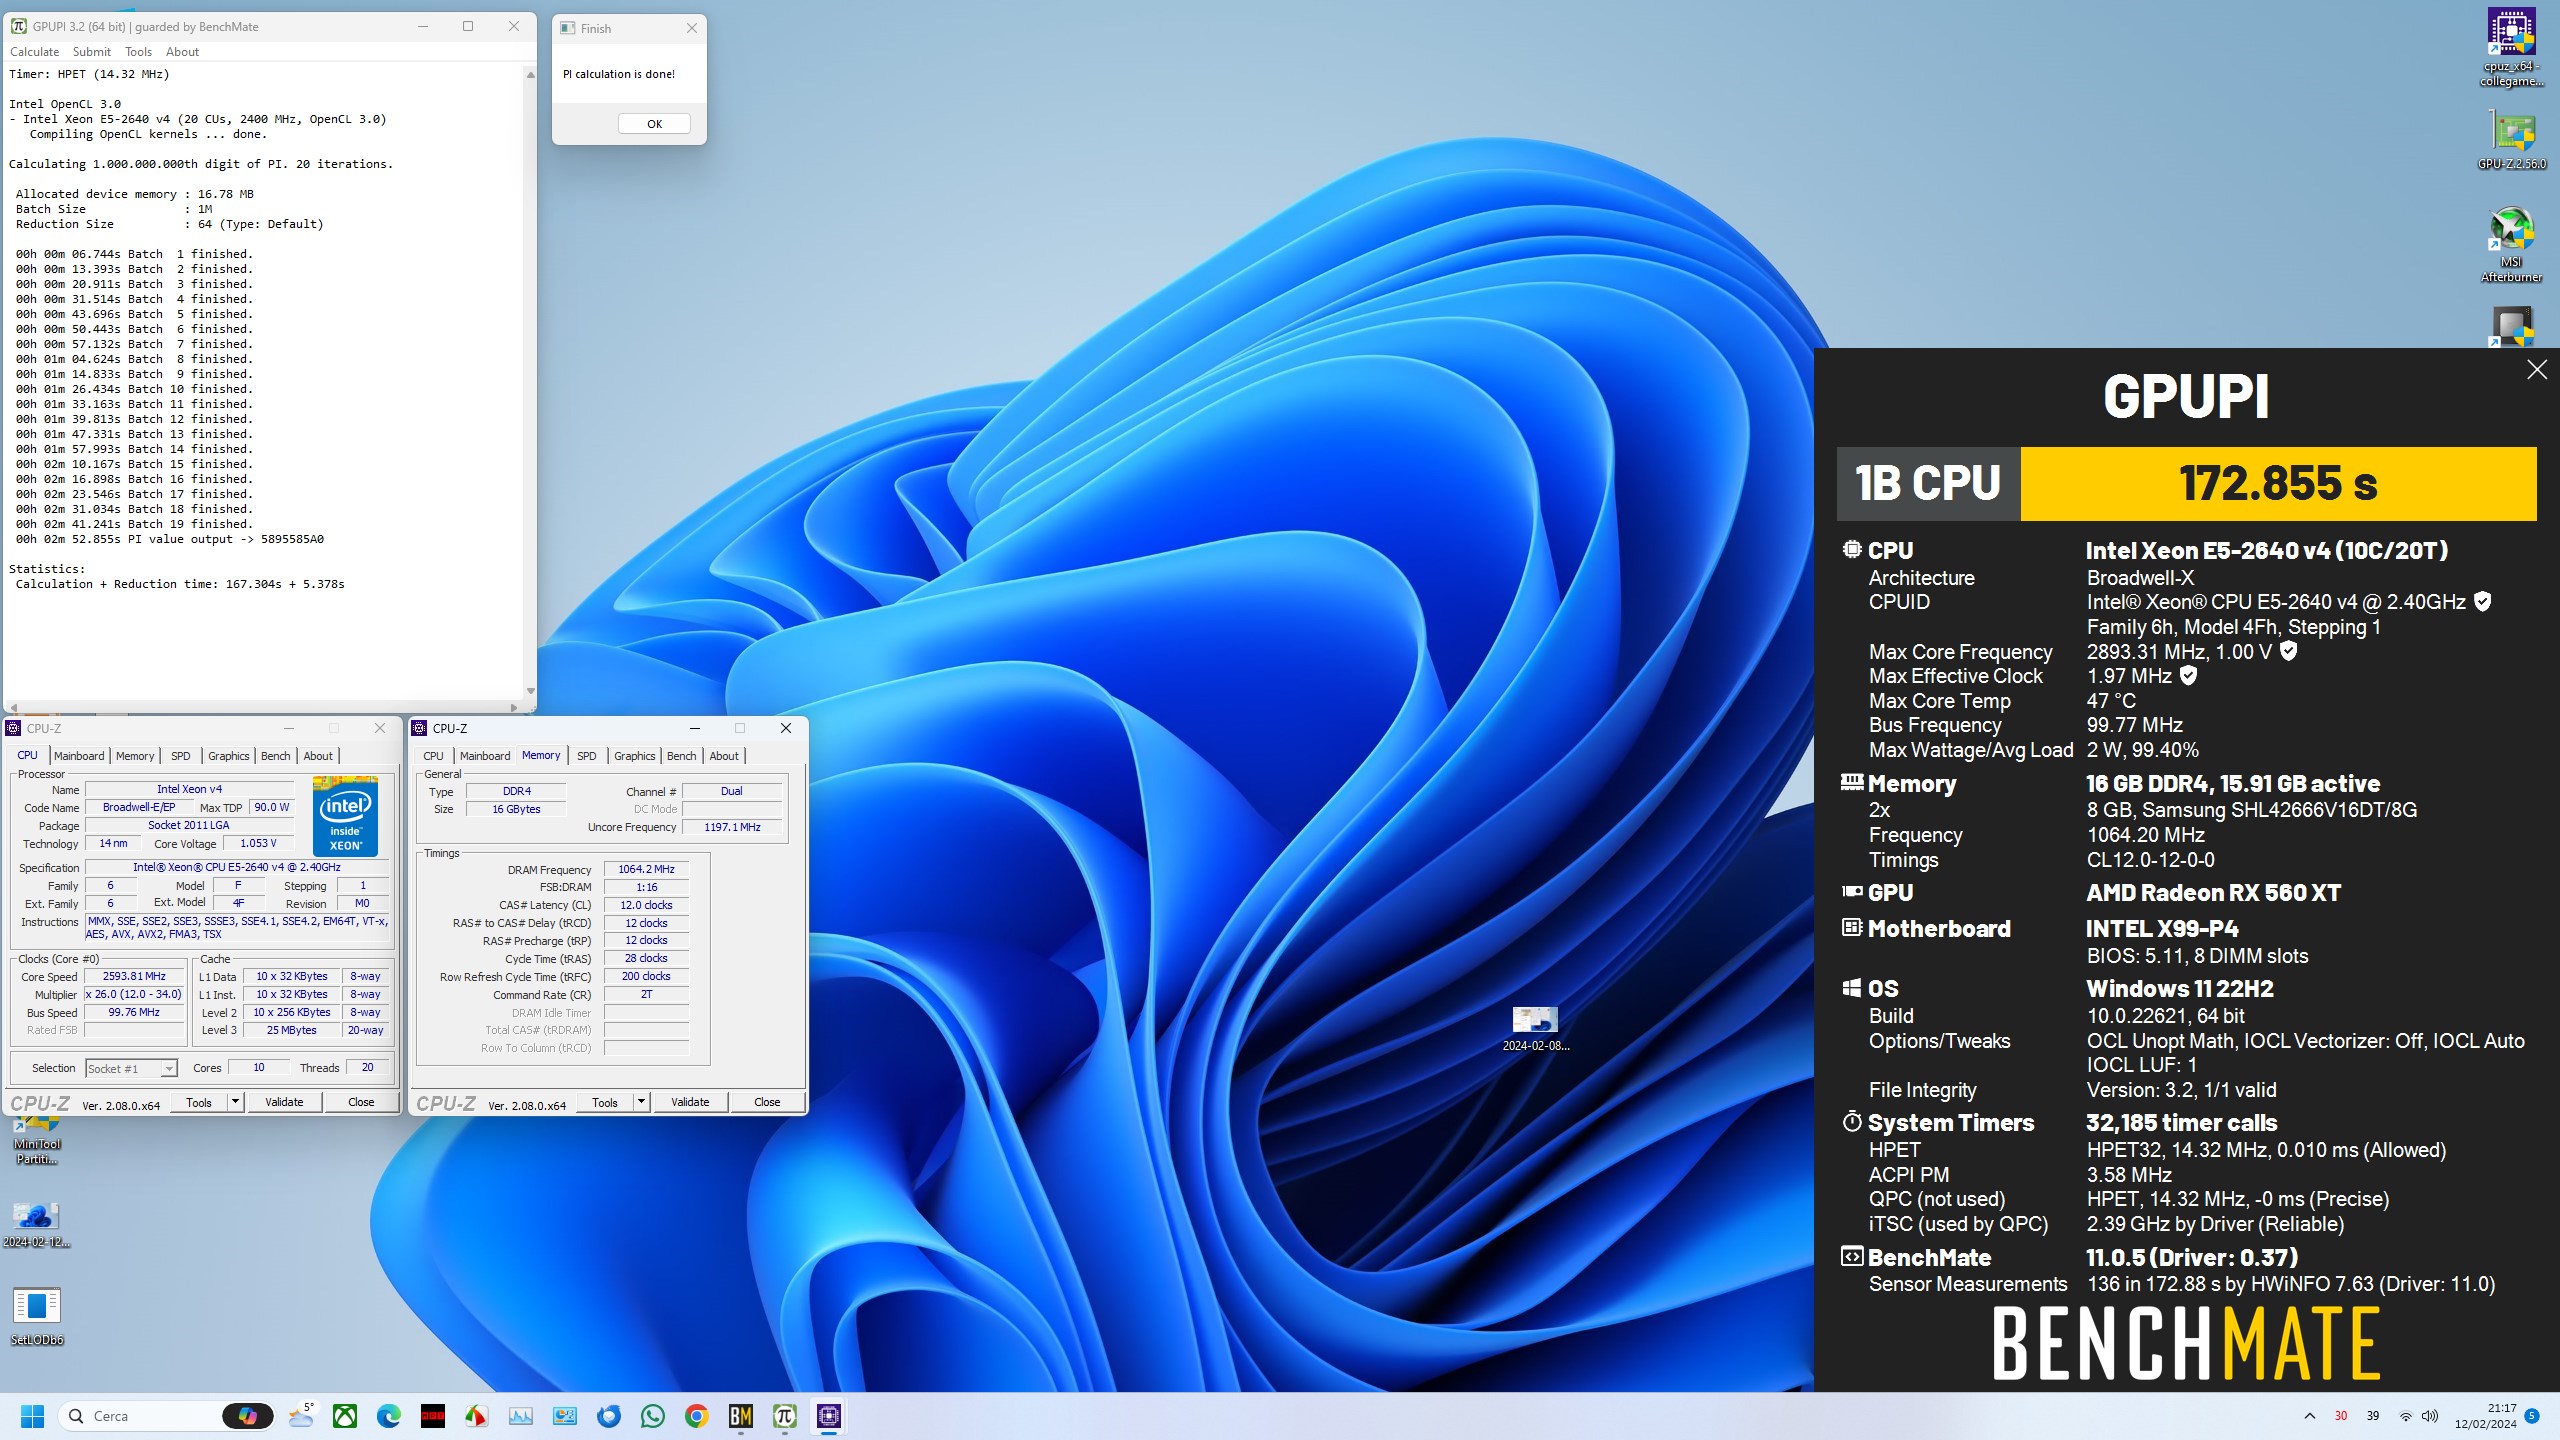This screenshot has width=2560, height=1440.
Task: Click 'Intel Xeon E5-2640 v4 (10C/20T)' in BenchMate
Action: [2267, 550]
